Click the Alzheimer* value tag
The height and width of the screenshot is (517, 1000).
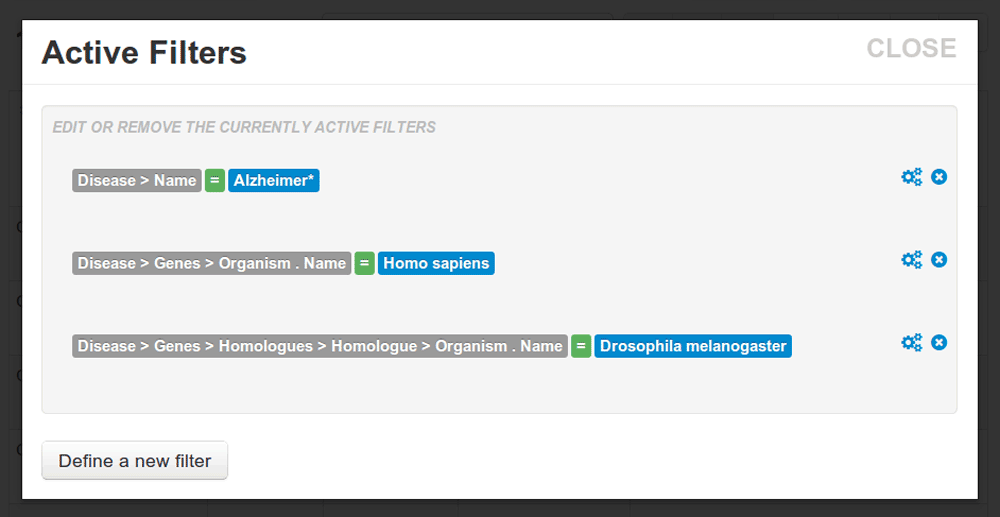click(x=274, y=181)
